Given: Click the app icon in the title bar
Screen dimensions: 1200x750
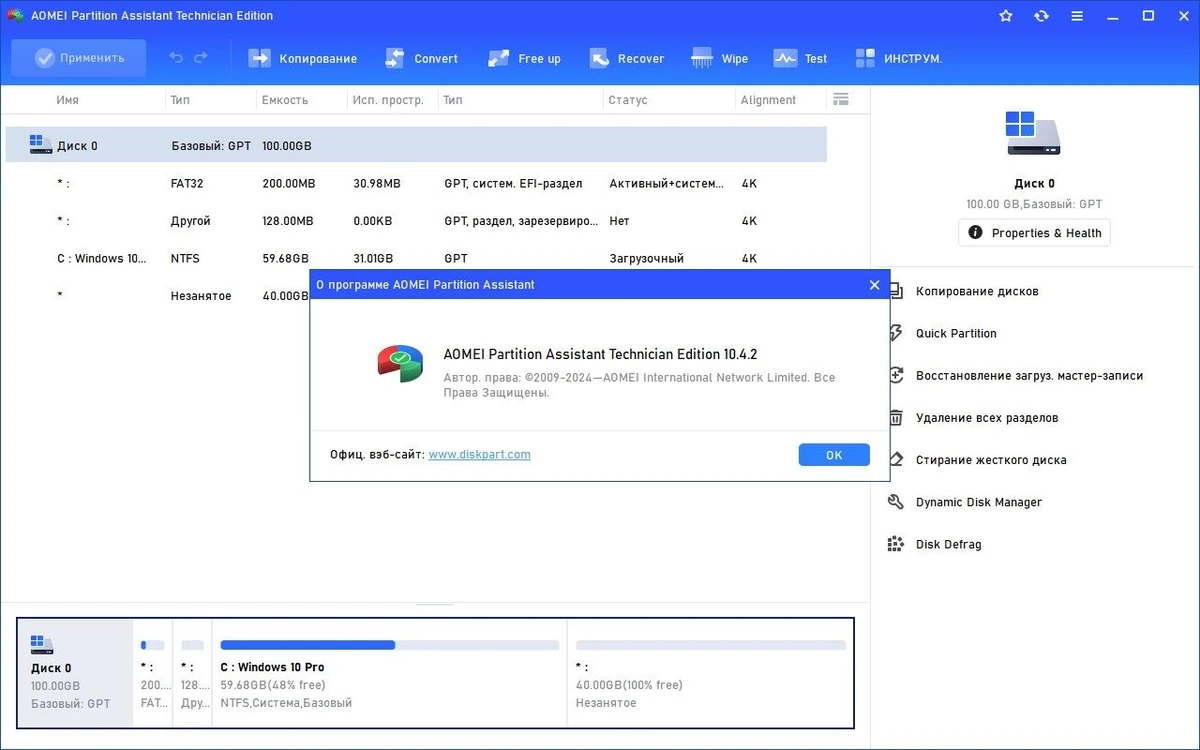Looking at the screenshot, I should pyautogui.click(x=15, y=16).
